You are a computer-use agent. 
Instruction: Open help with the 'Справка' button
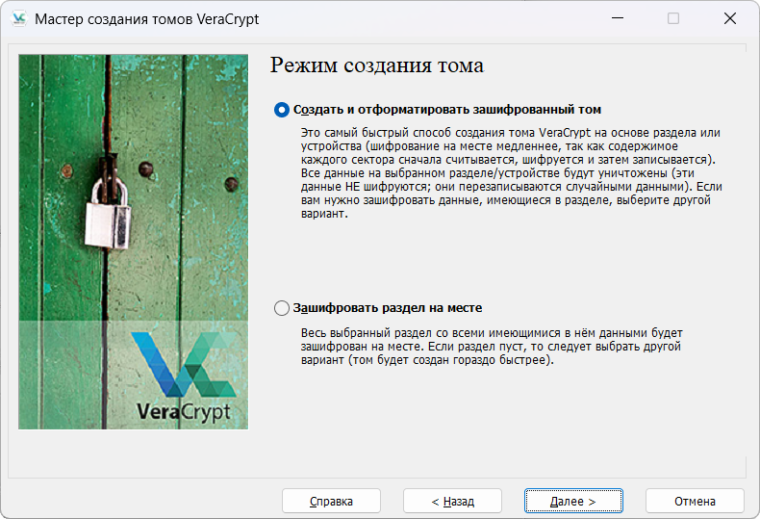(331, 501)
